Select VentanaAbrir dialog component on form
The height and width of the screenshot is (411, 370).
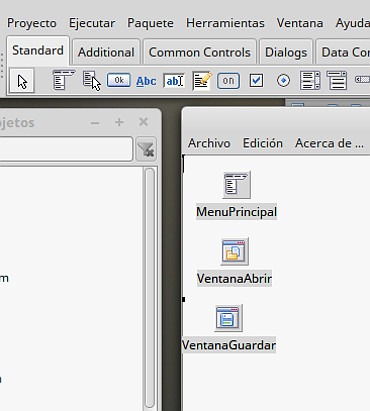click(234, 252)
